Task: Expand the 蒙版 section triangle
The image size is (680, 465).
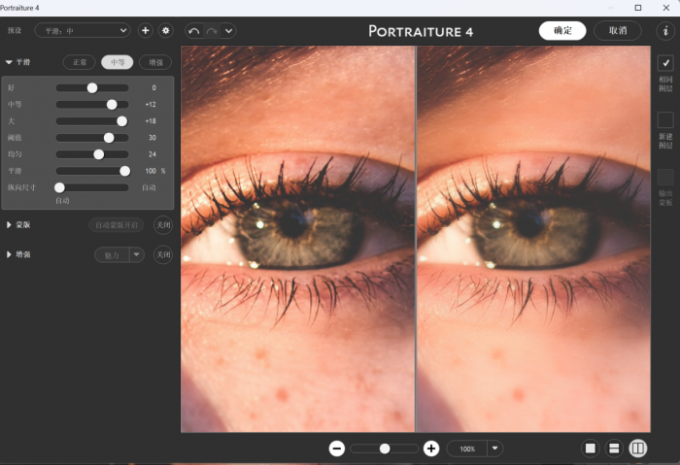Action: click(x=10, y=225)
